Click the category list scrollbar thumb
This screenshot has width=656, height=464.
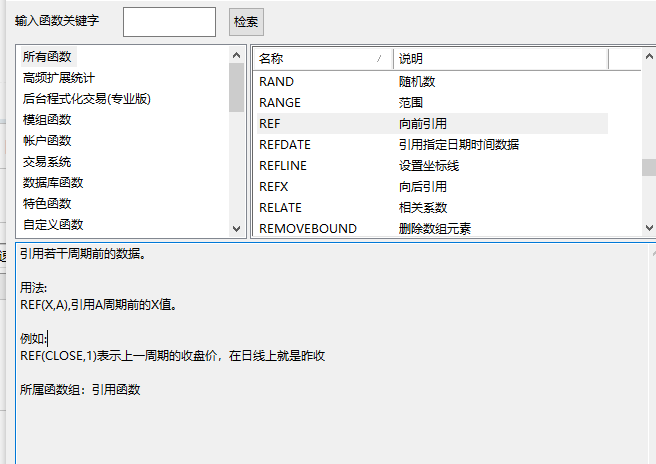236,87
